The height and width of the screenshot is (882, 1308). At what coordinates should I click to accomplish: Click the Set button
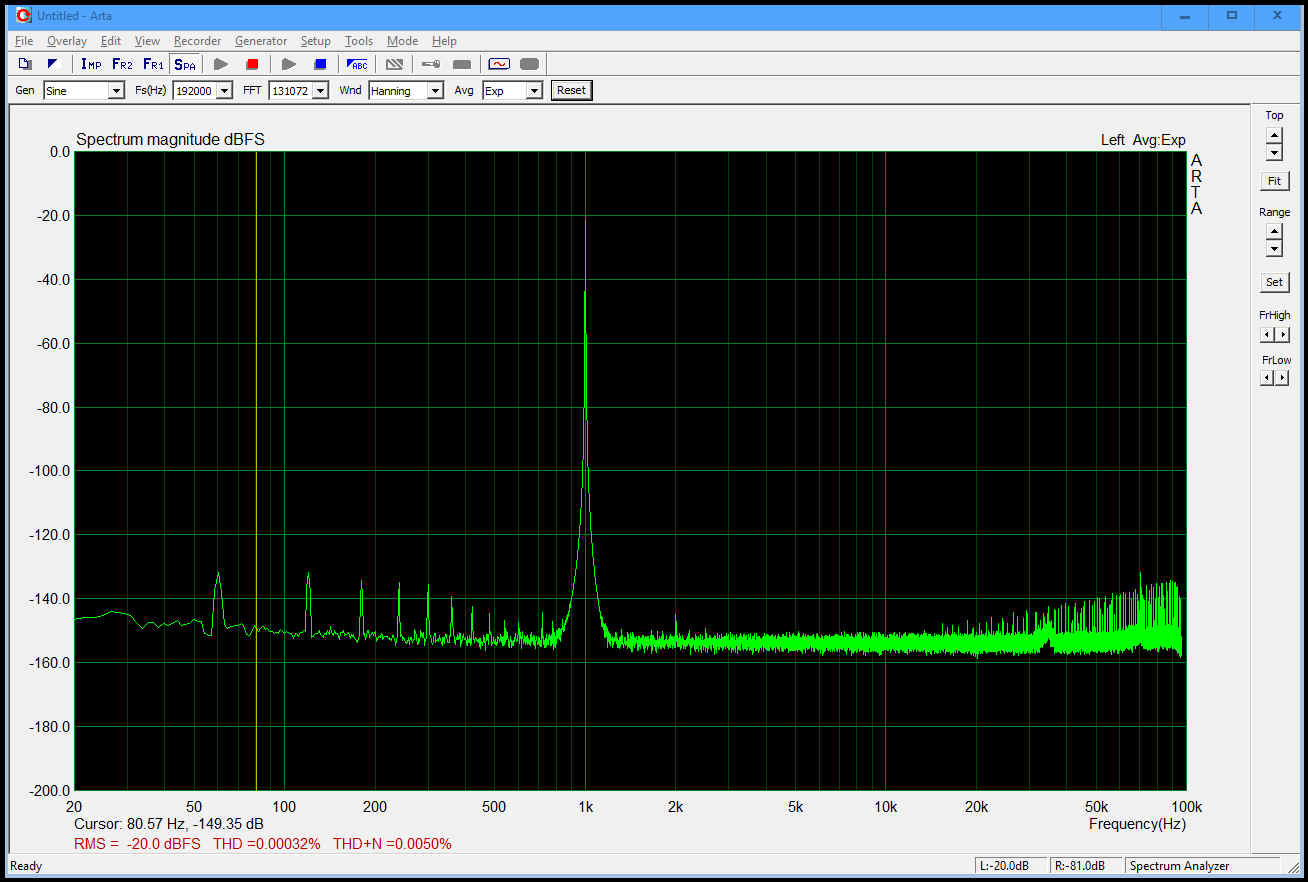[x=1274, y=282]
